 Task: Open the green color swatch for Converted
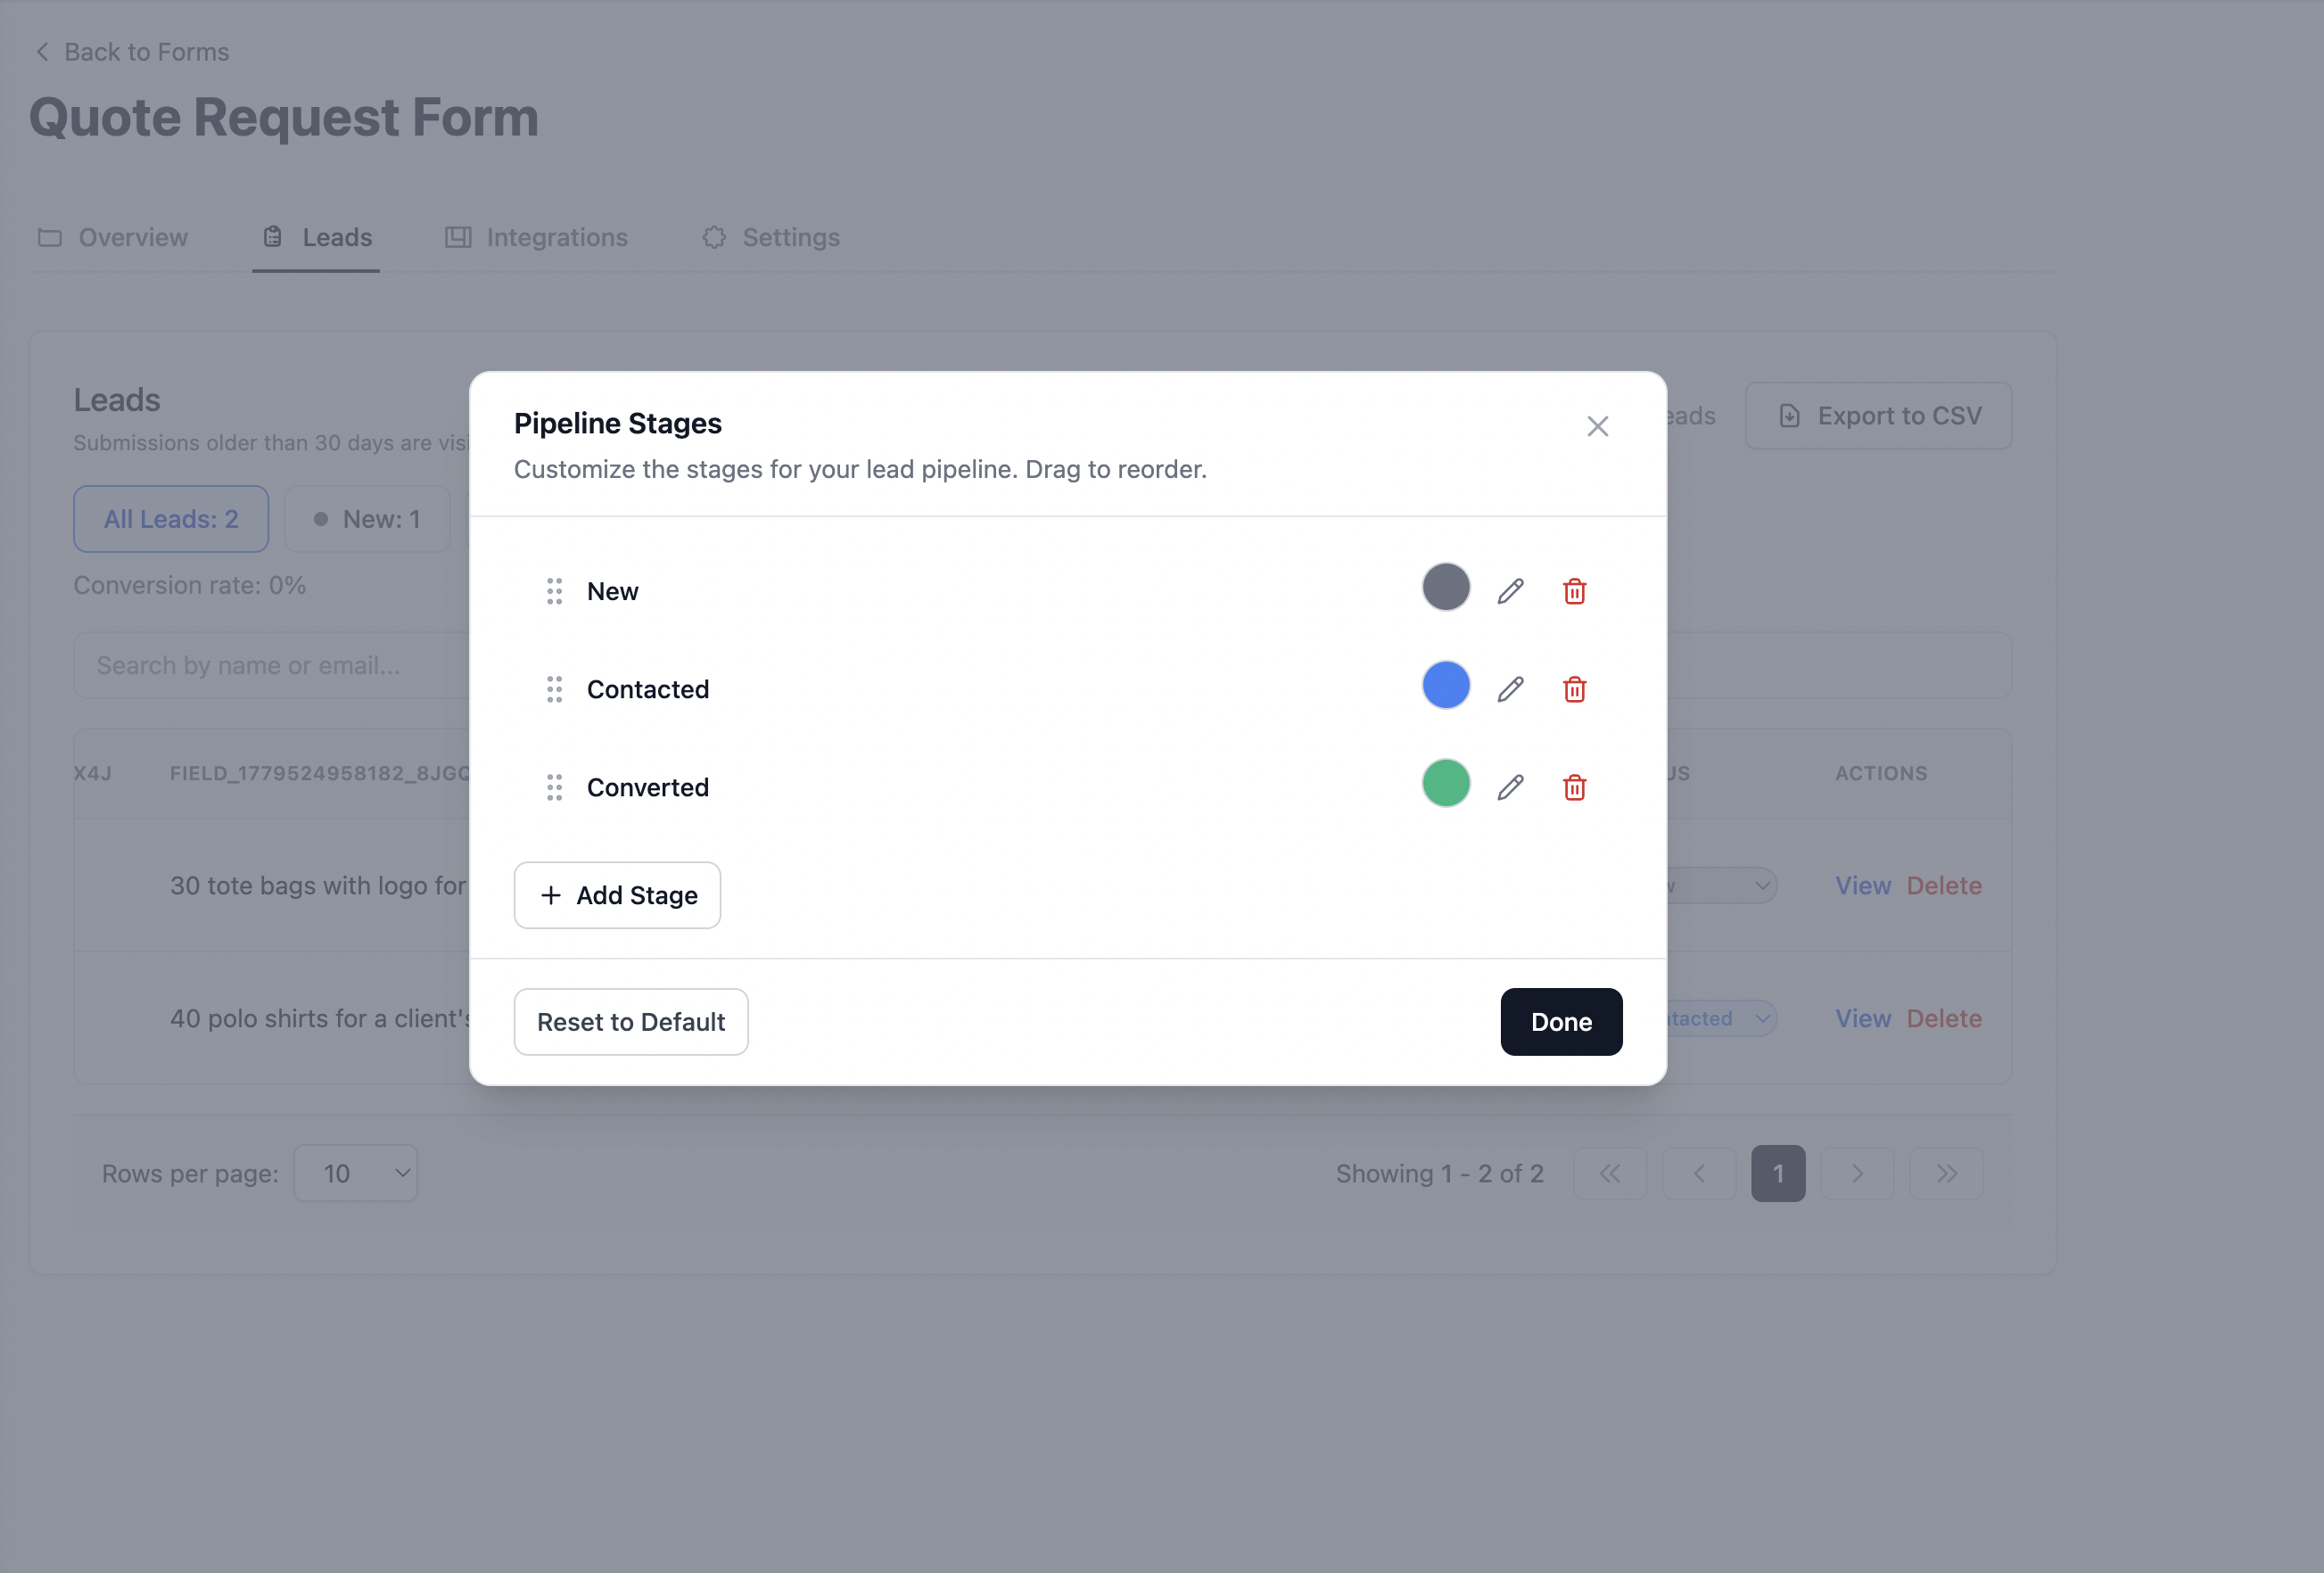click(x=1446, y=783)
